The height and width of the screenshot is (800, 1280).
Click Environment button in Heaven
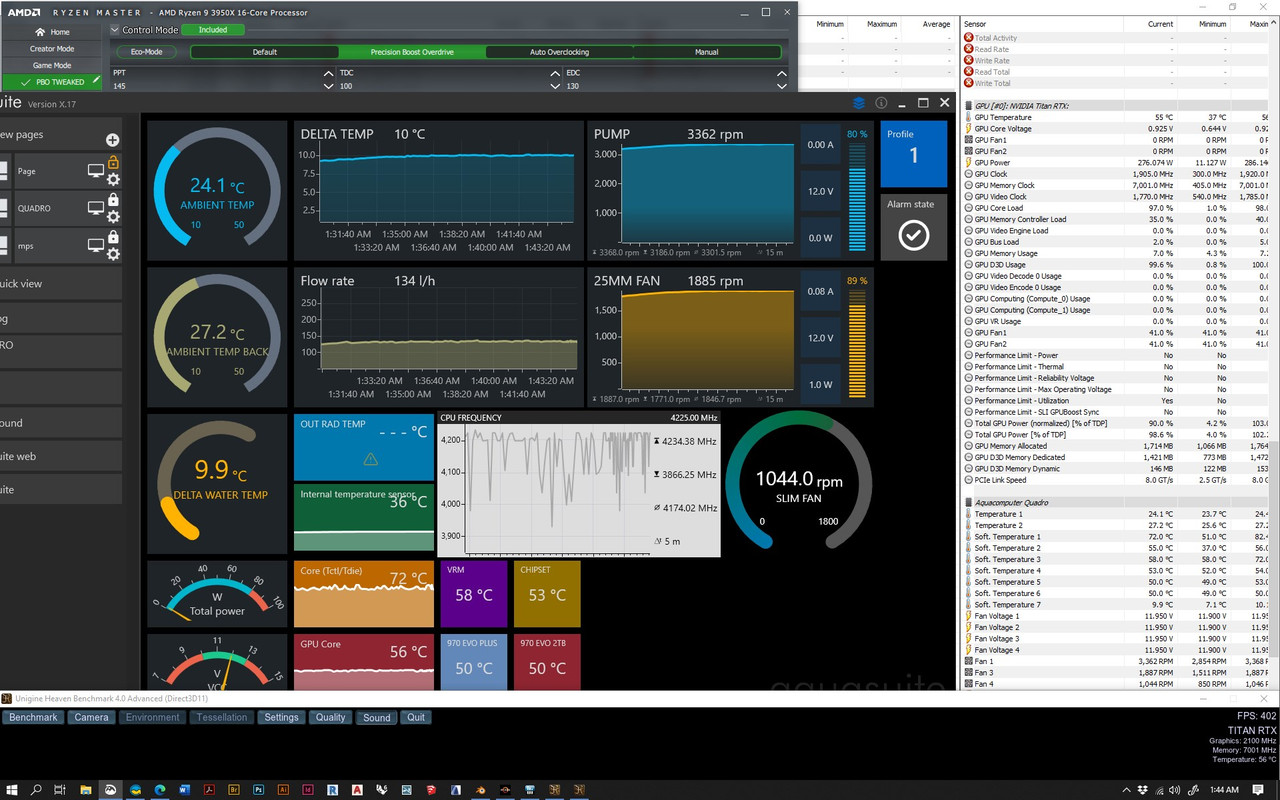(x=153, y=717)
